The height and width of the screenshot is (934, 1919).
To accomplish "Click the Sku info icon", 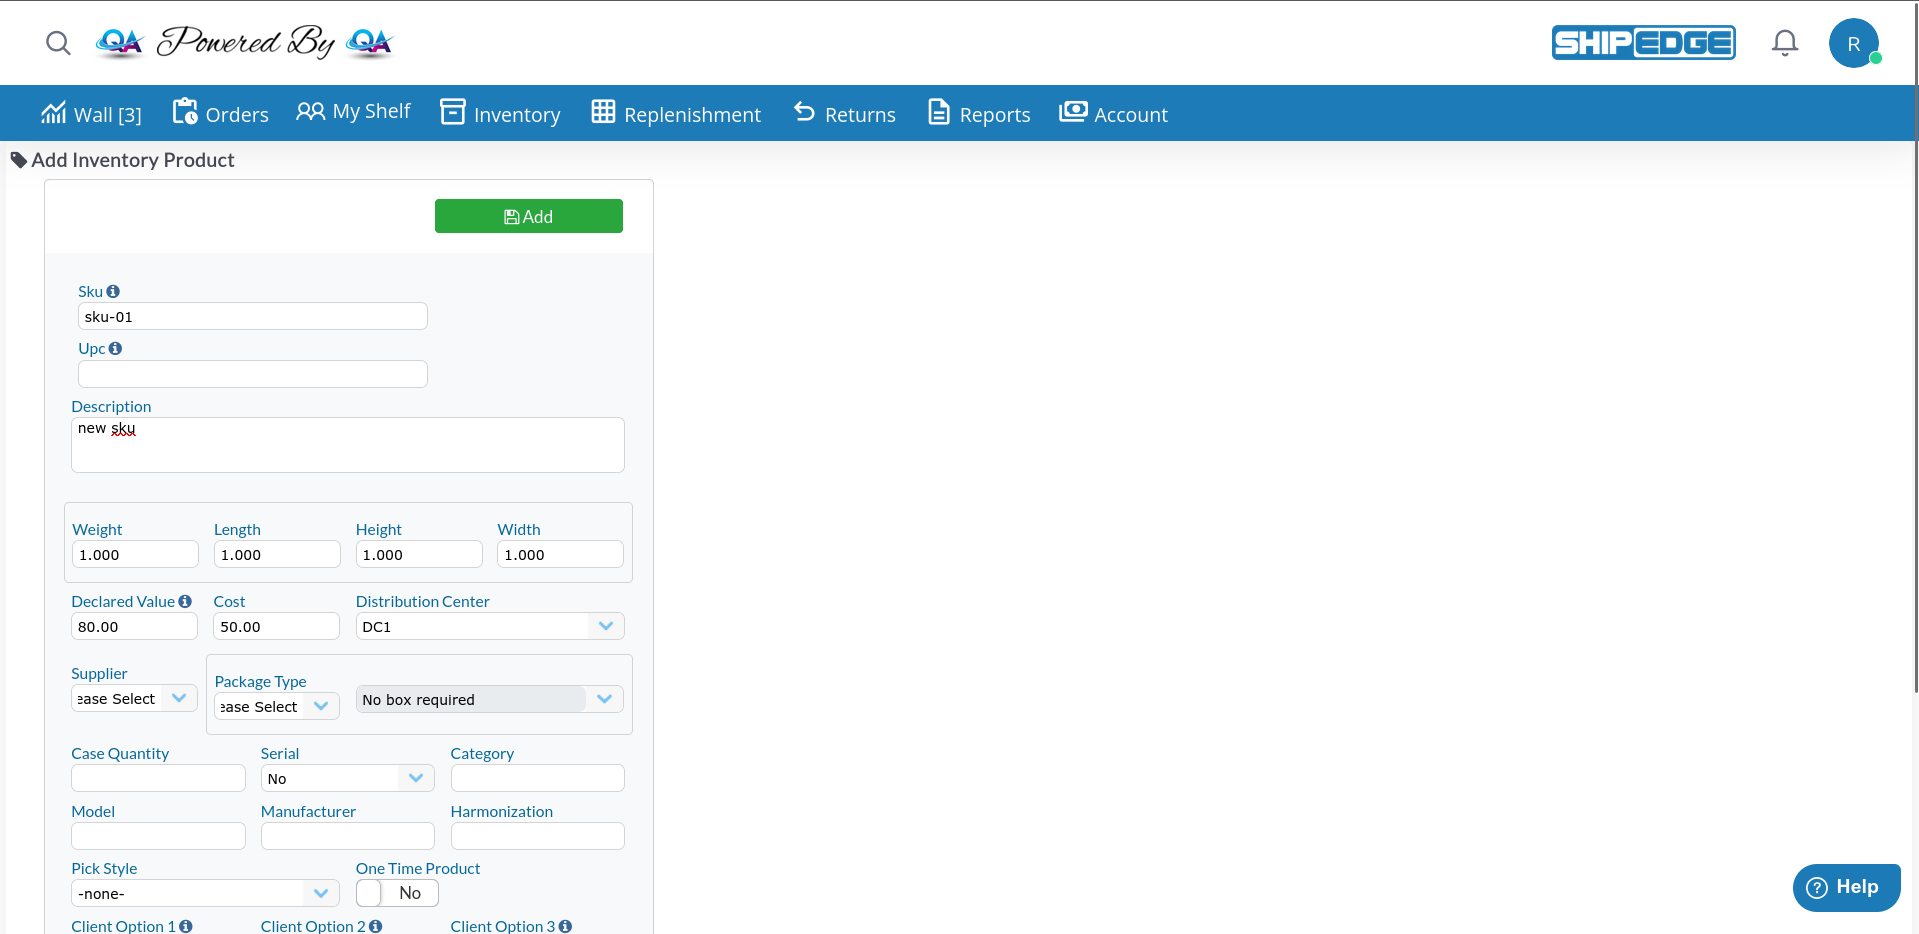I will pos(113,292).
